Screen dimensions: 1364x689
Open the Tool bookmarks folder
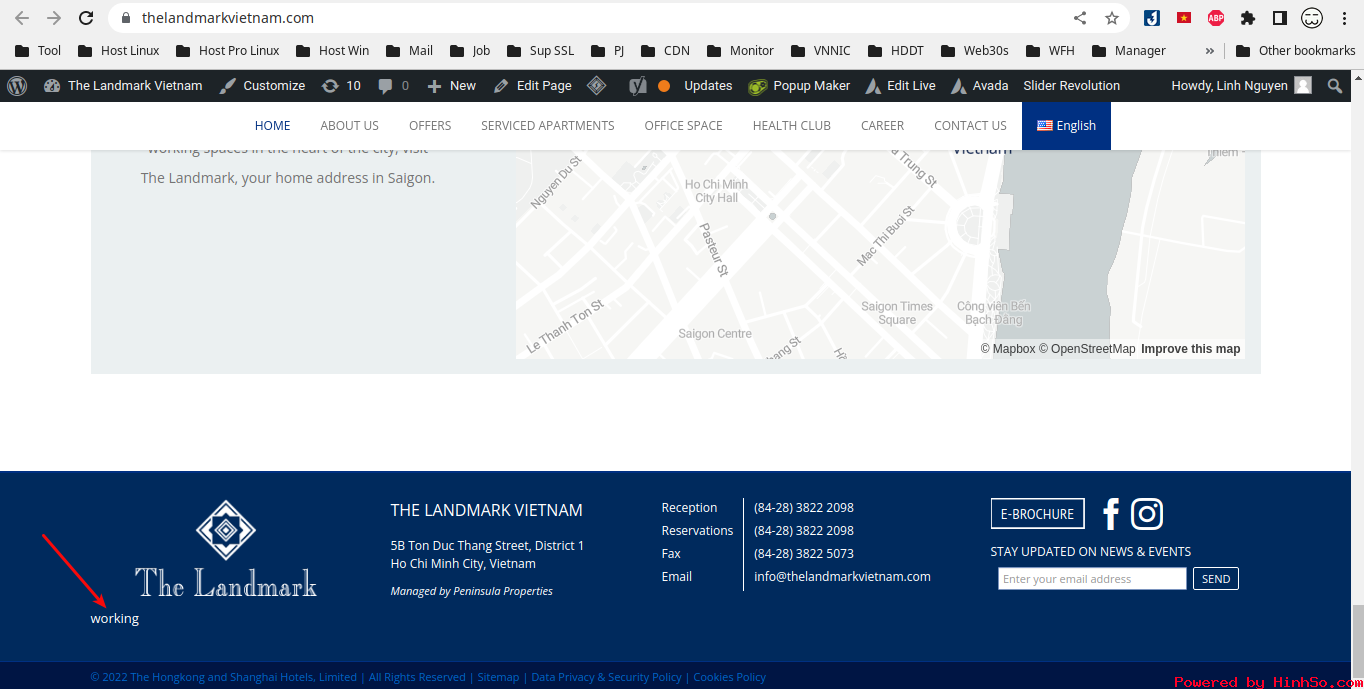38,50
